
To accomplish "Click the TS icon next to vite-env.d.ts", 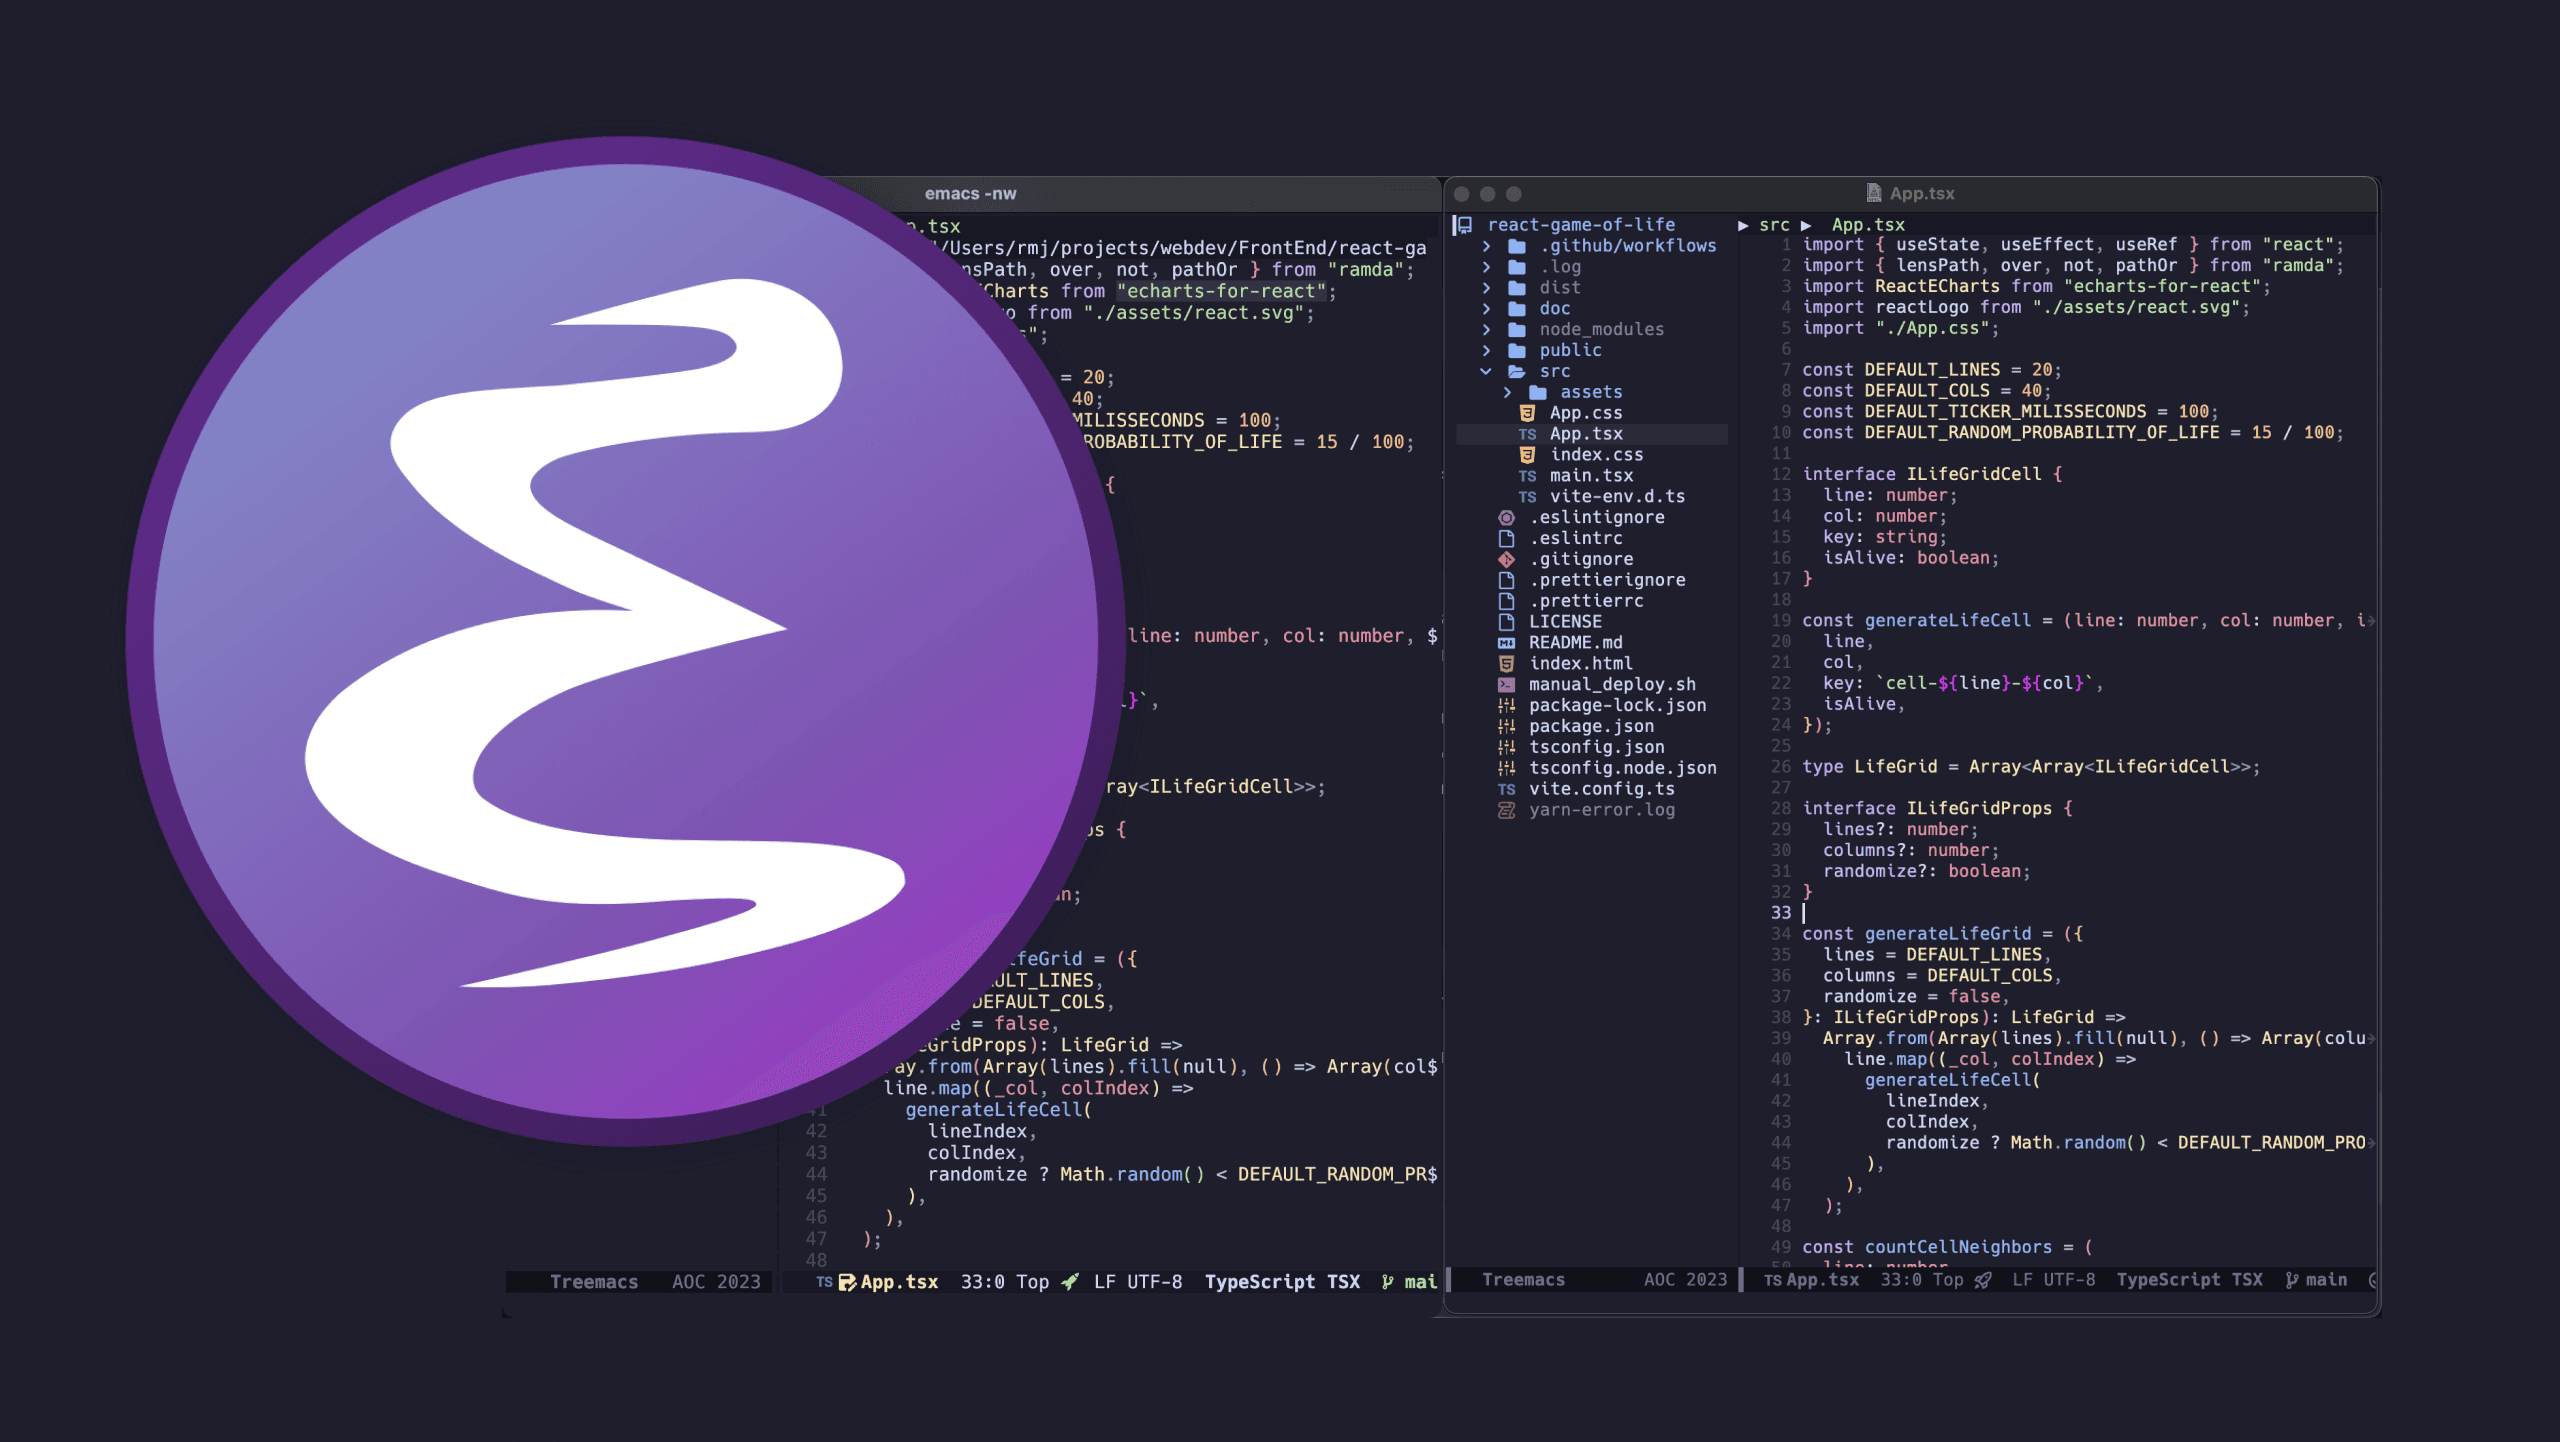I will tap(1527, 497).
